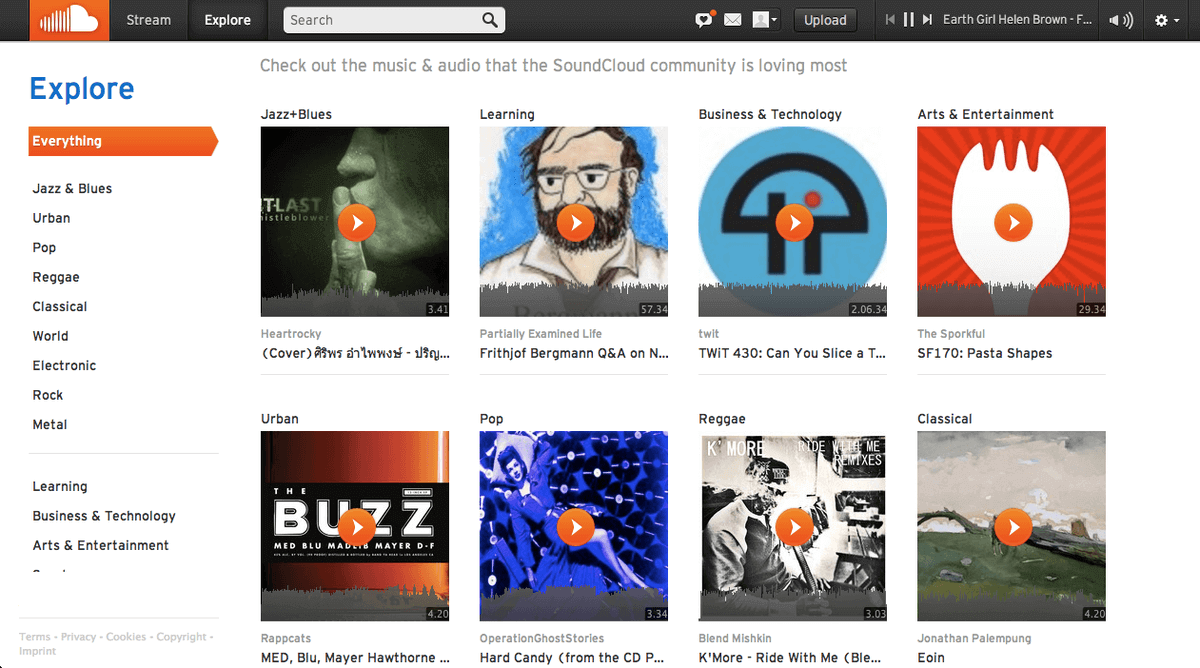Click the Privacy footer link
Screen dimensions: 1200x668
click(x=79, y=637)
